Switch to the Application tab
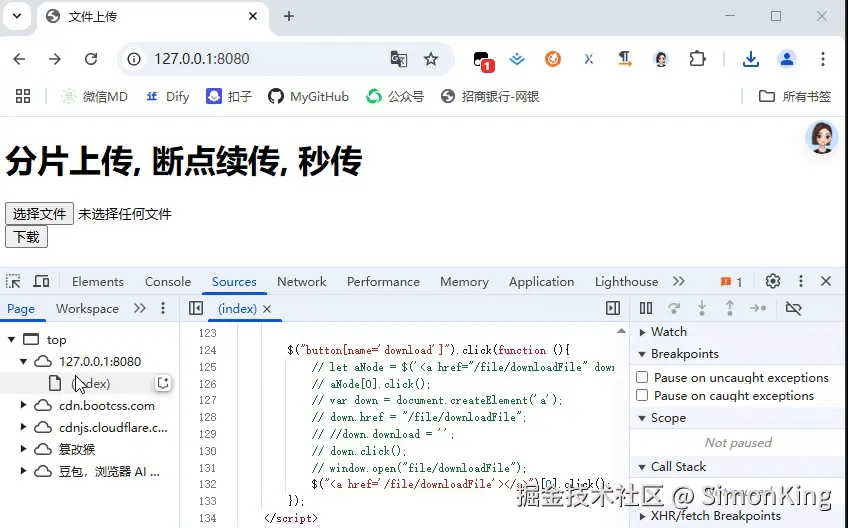 pyautogui.click(x=541, y=282)
